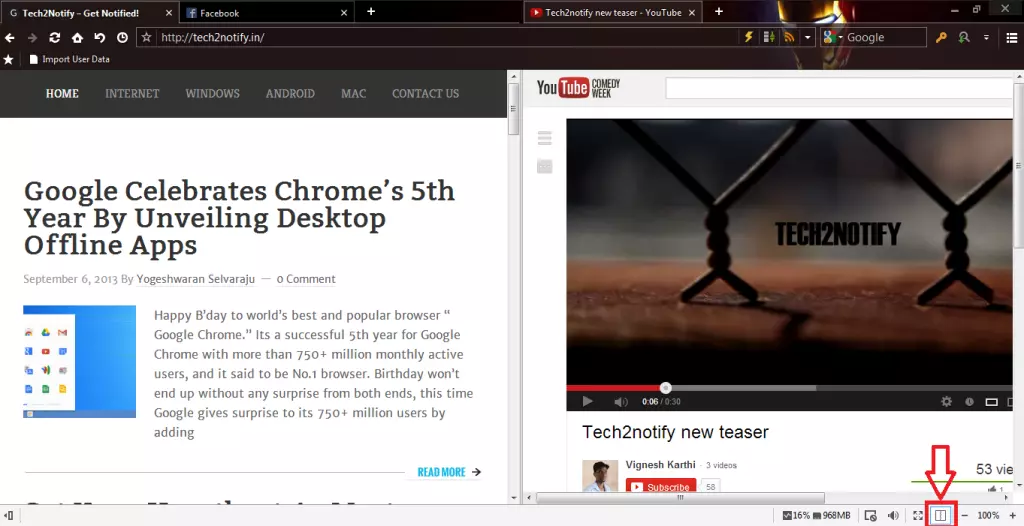Click the left pane vertical scrollbar
The width and height of the screenshot is (1024, 526).
514,108
